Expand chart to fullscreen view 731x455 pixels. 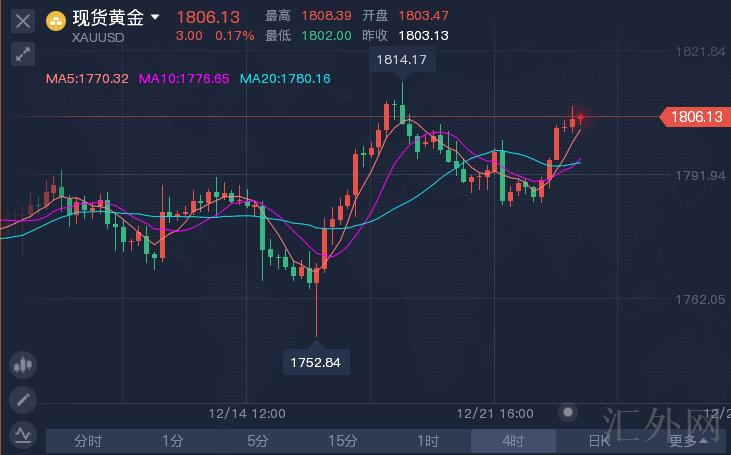23,54
